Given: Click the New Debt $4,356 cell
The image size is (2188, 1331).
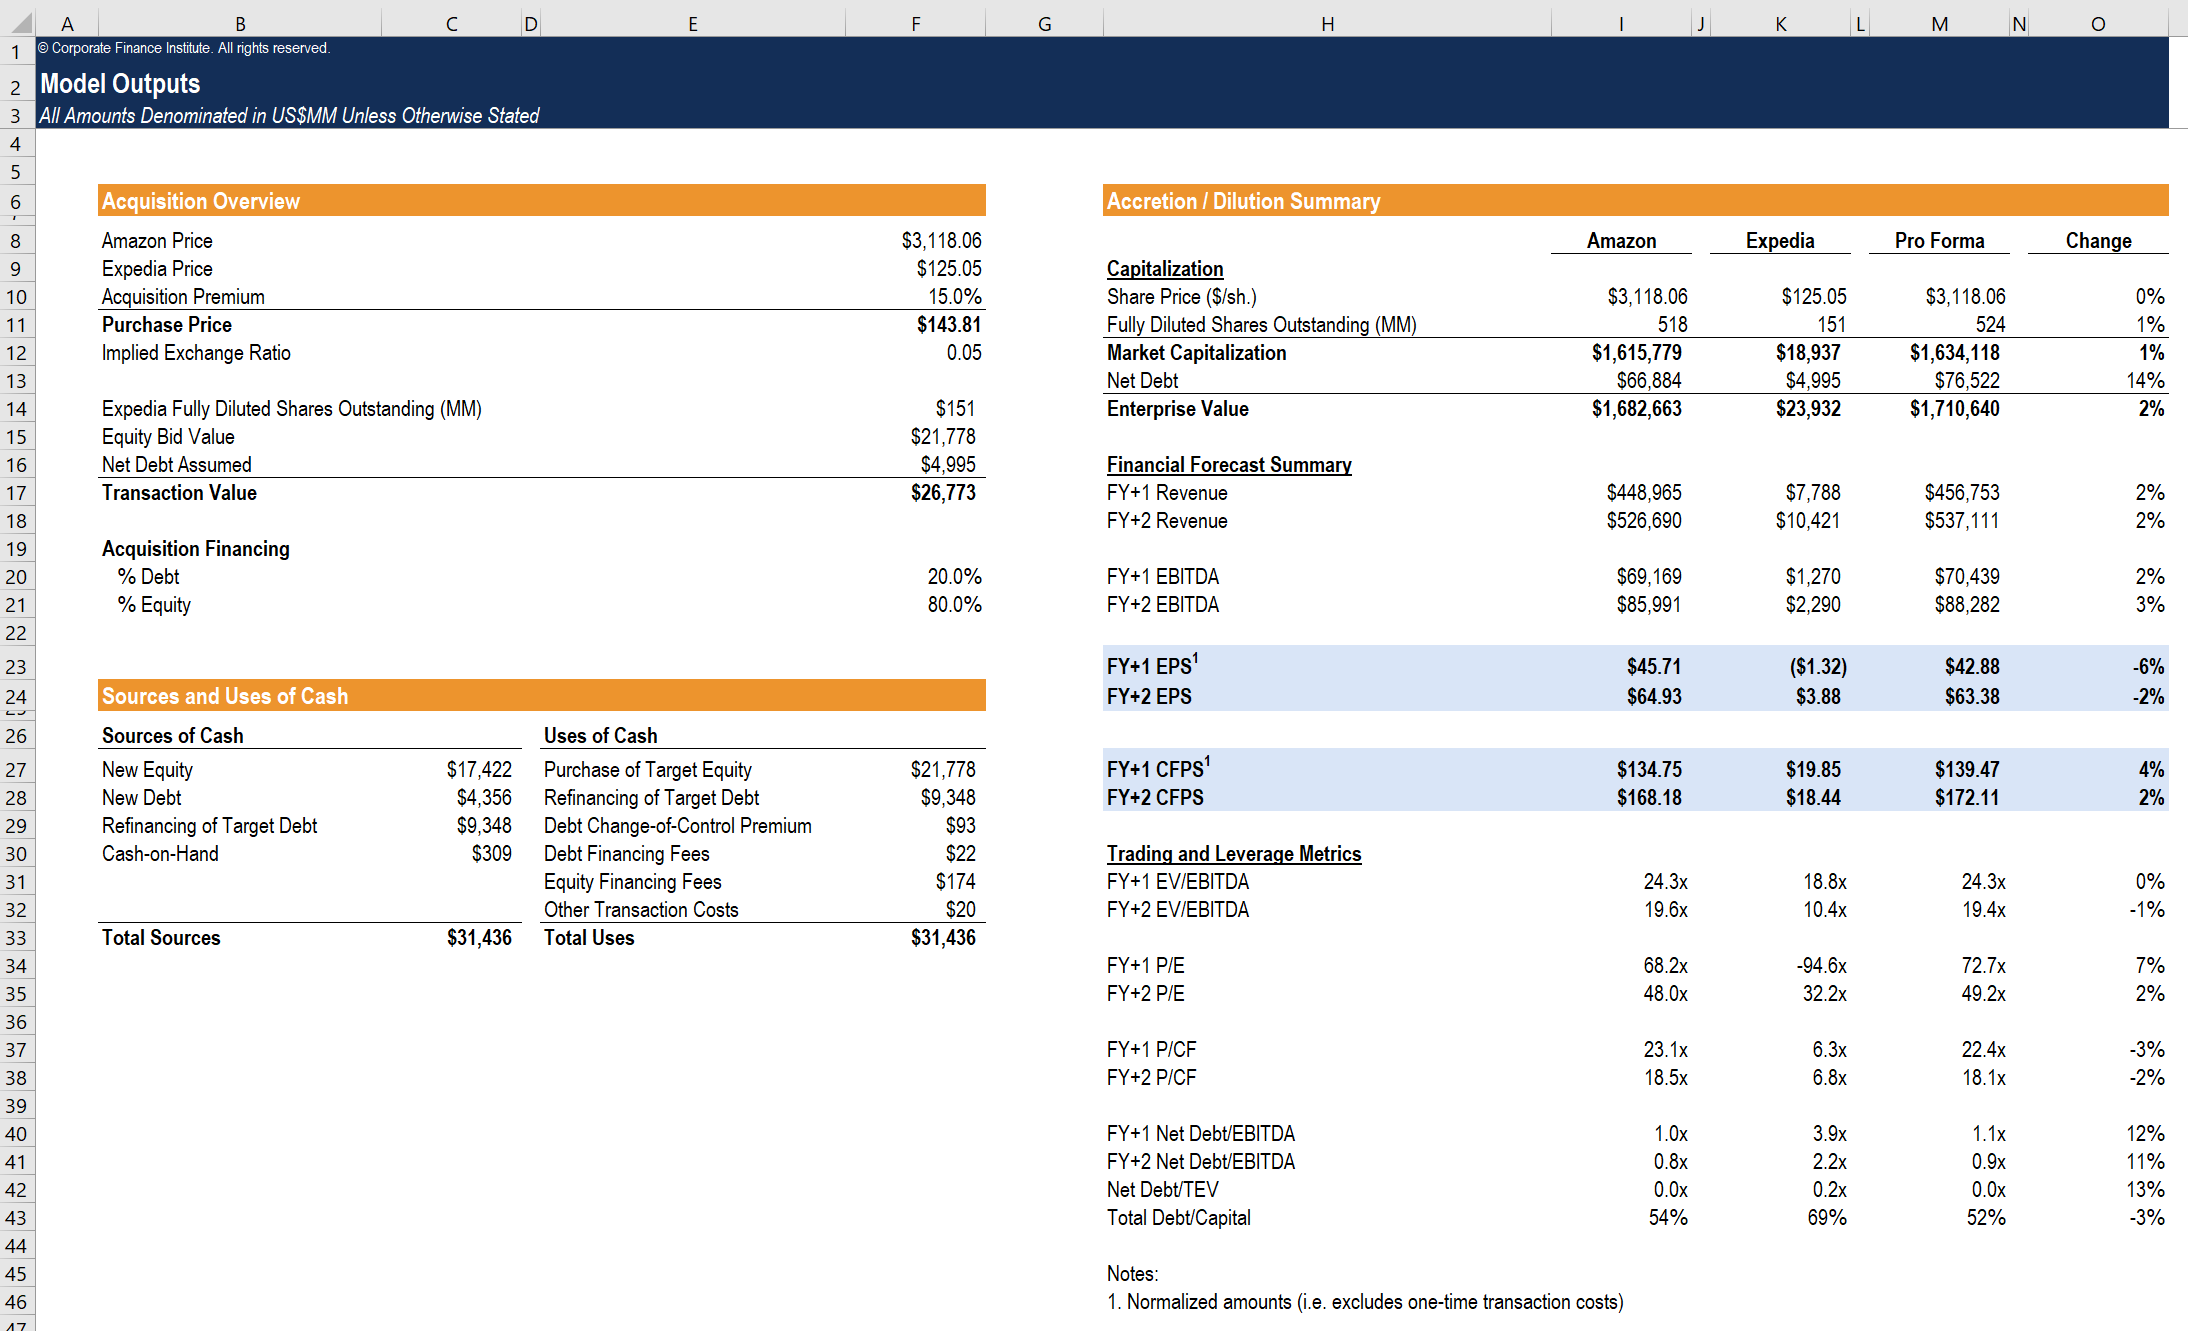Looking at the screenshot, I should click(483, 798).
